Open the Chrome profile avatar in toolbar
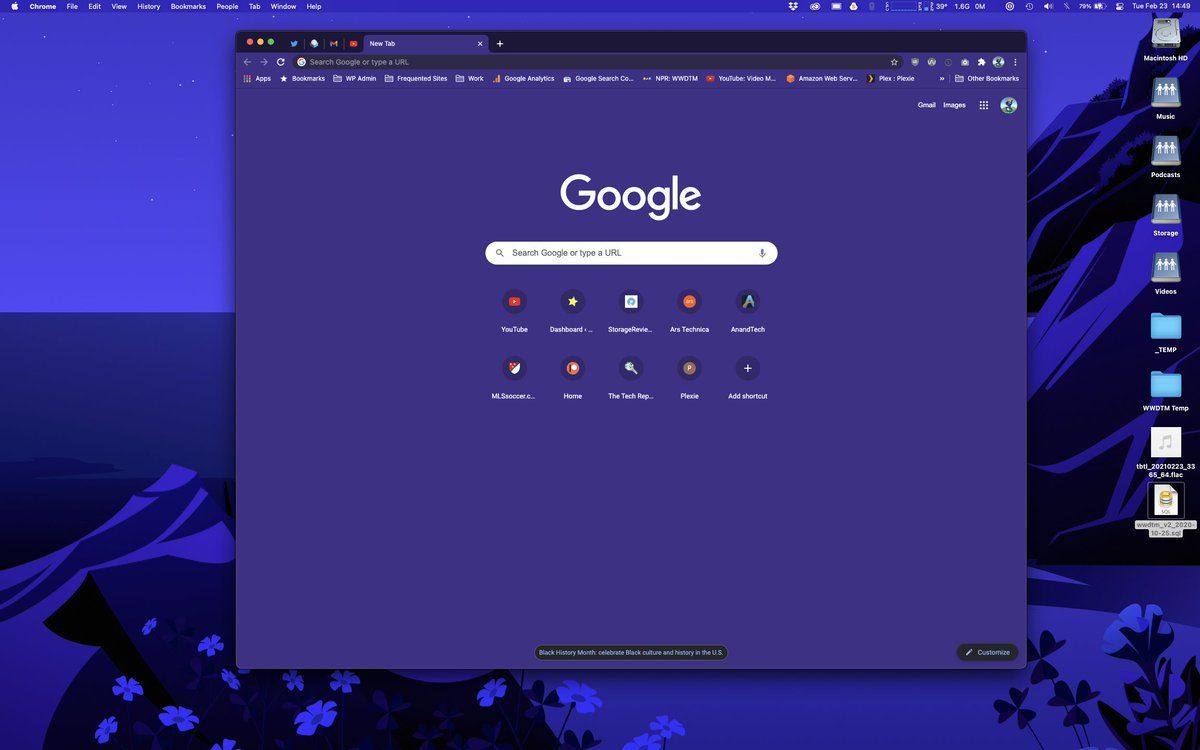1200x750 pixels. [x=998, y=62]
